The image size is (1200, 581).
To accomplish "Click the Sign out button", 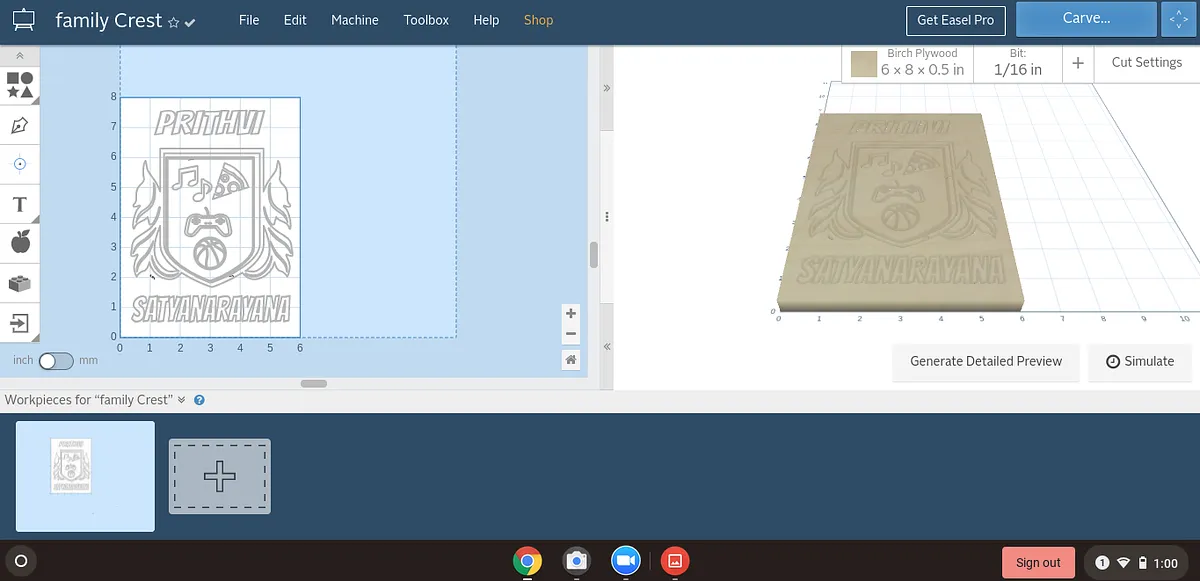I will coord(1038,562).
